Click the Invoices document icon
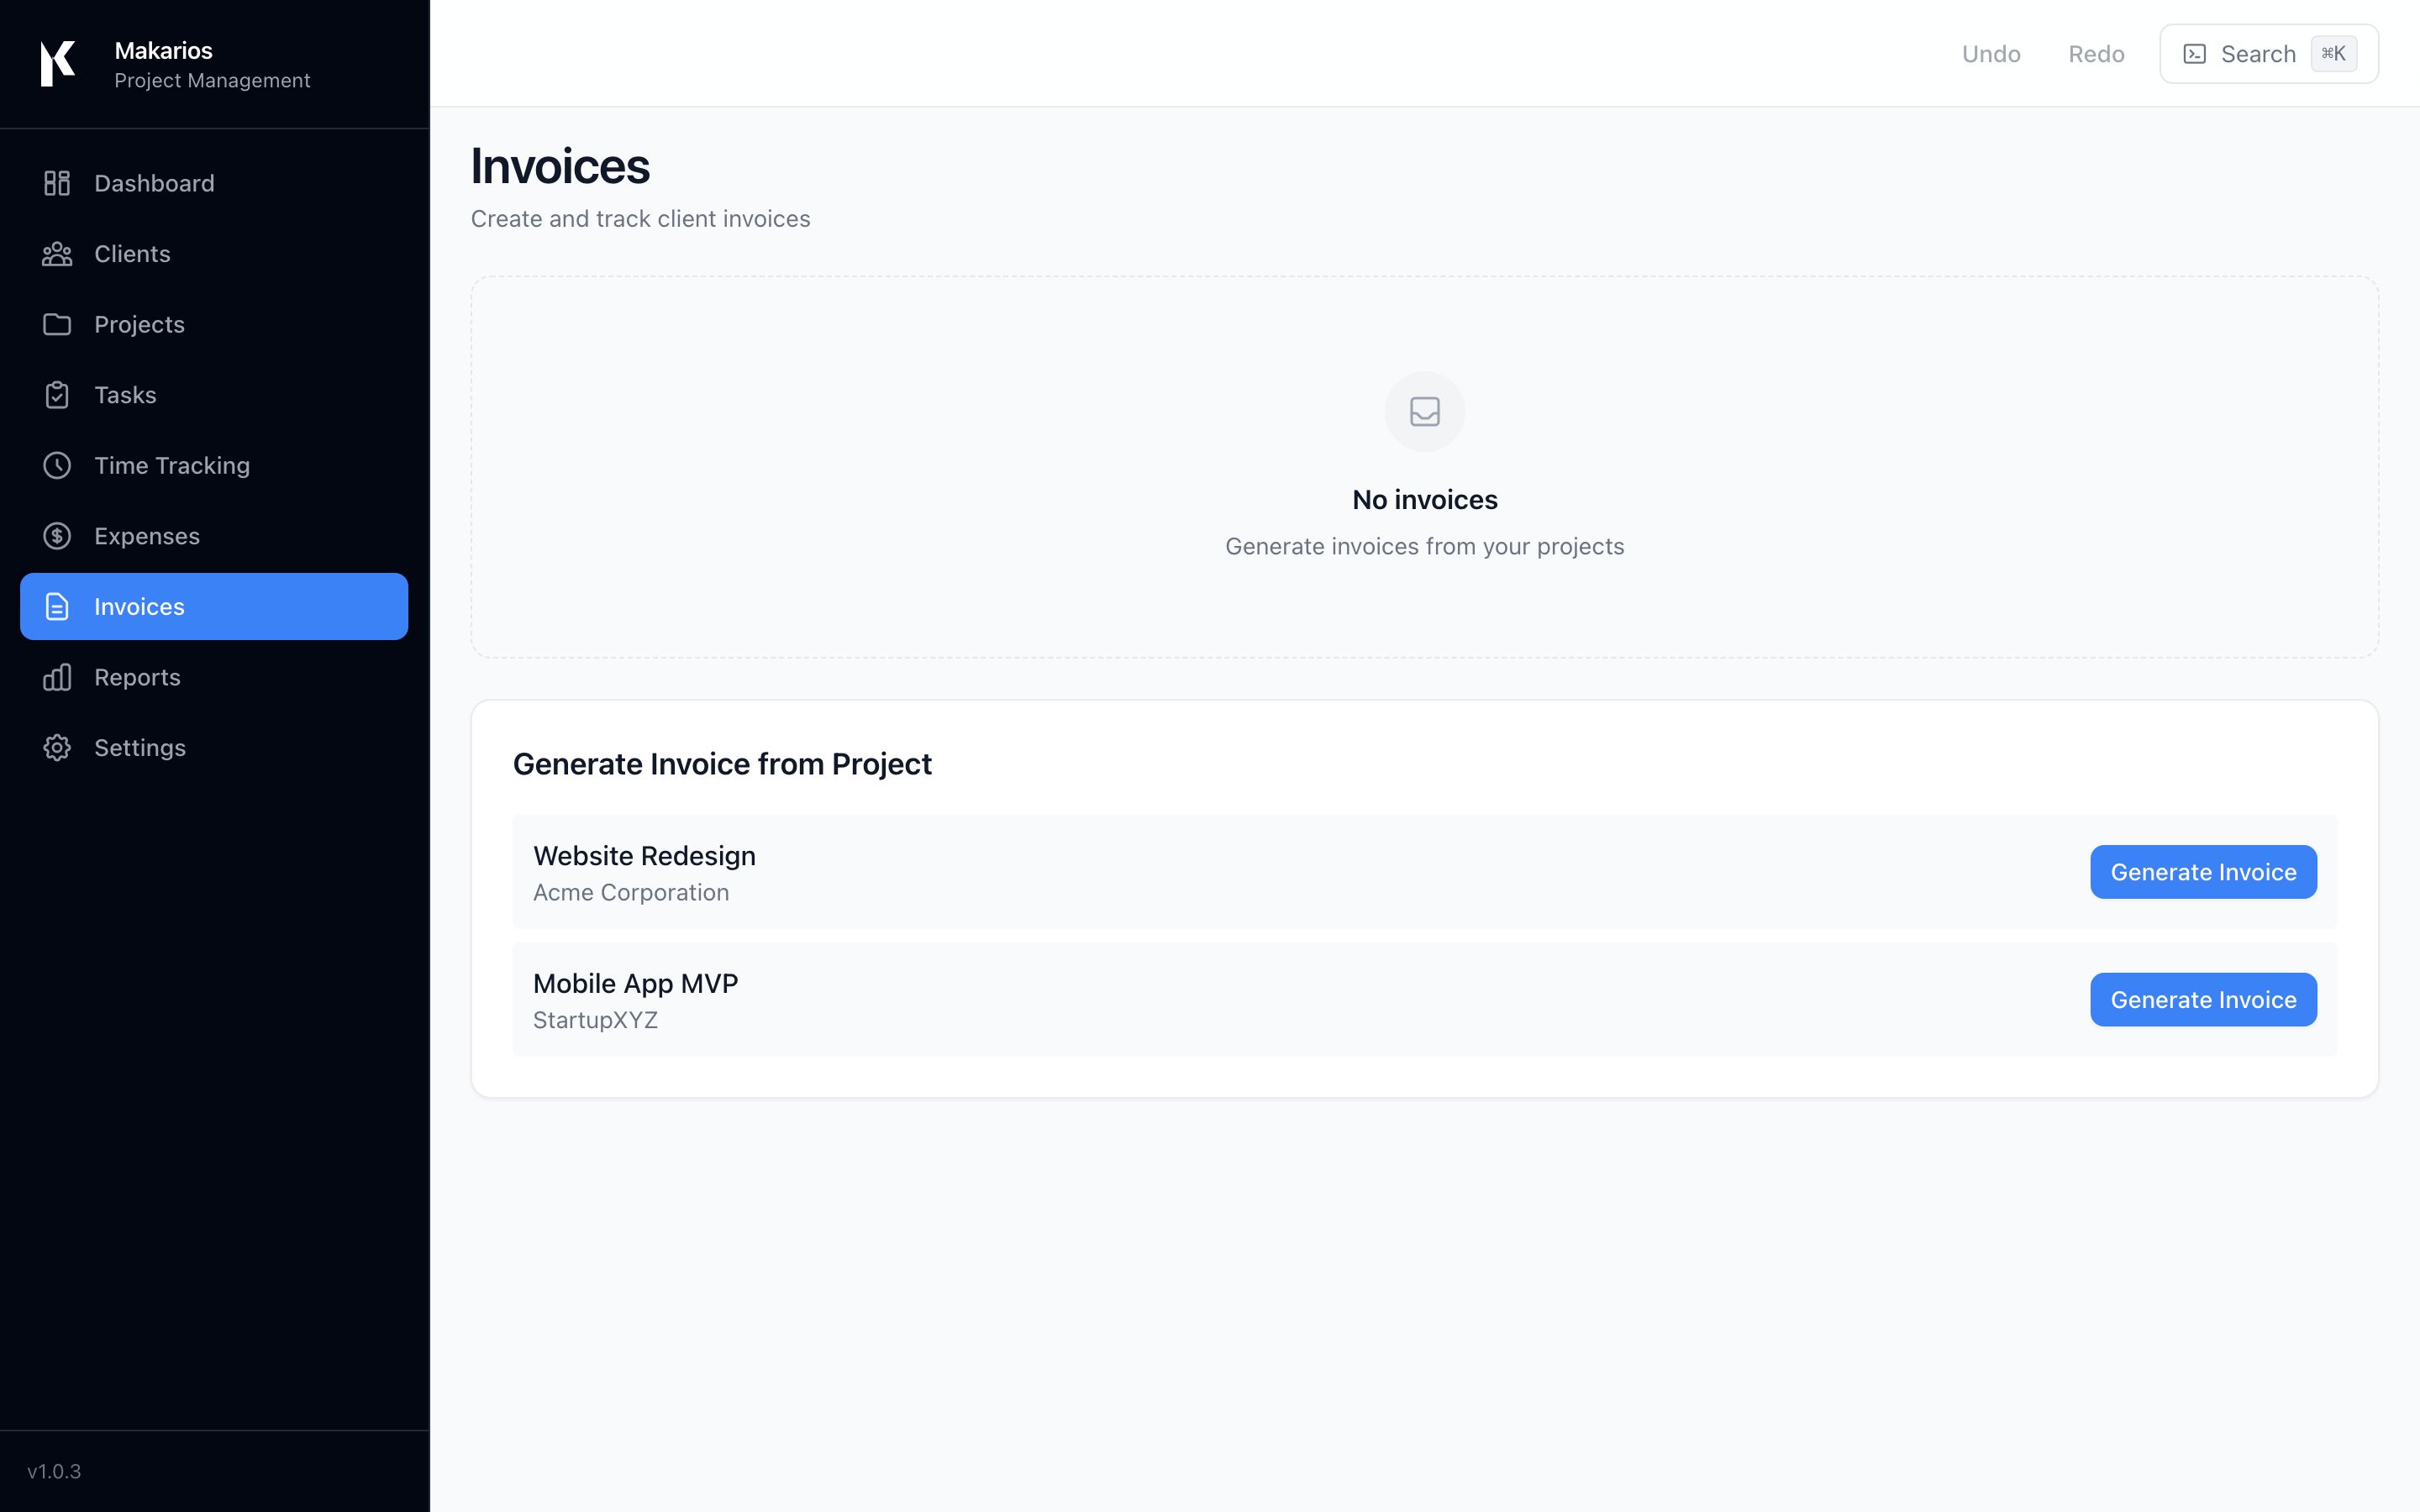This screenshot has height=1512, width=2420. 57,606
